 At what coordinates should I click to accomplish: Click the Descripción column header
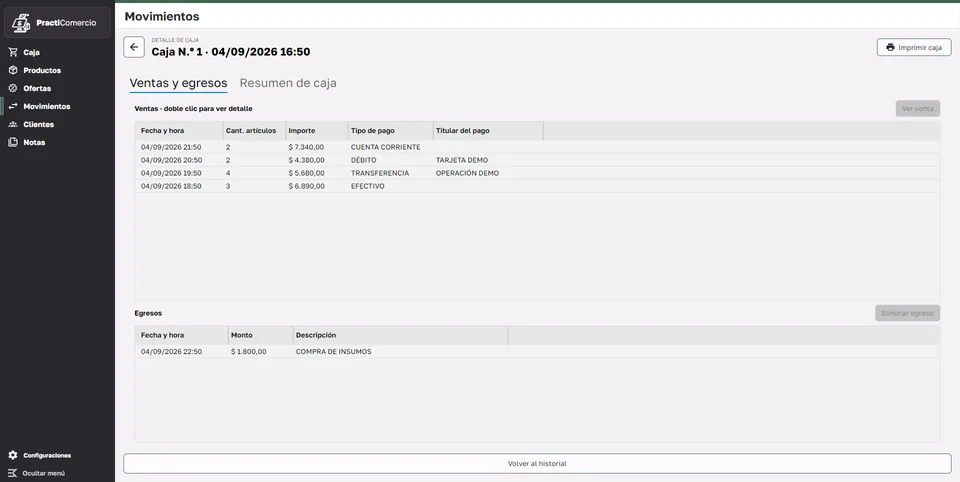400,335
